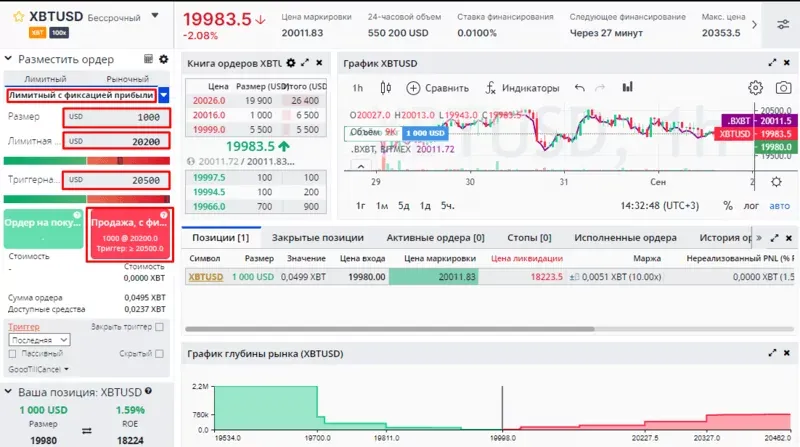
Task: Adjust the slider below trigger price
Action: 87,199
